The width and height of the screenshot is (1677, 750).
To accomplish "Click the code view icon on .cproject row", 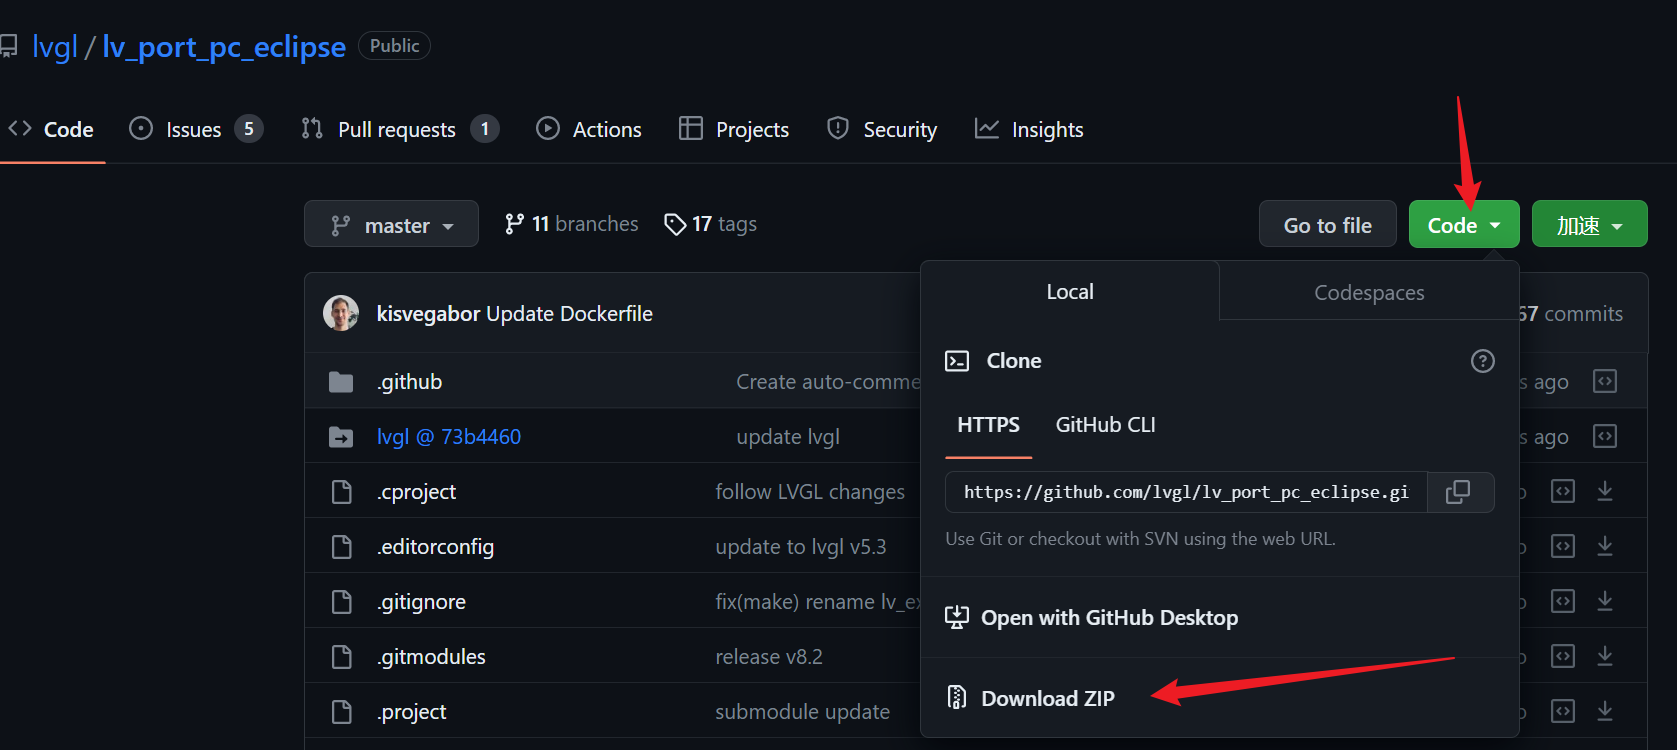I will (x=1563, y=491).
